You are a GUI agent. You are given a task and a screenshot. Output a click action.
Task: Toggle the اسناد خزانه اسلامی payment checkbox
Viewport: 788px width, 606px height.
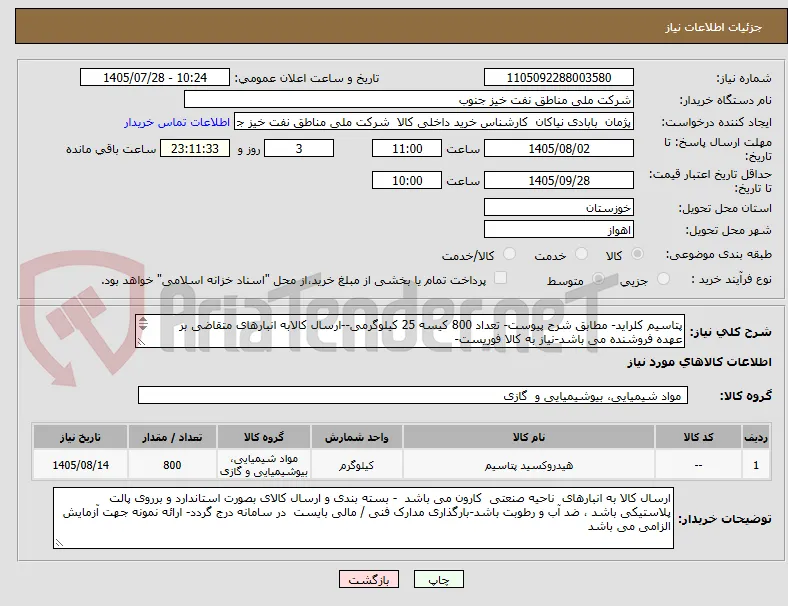(501, 278)
